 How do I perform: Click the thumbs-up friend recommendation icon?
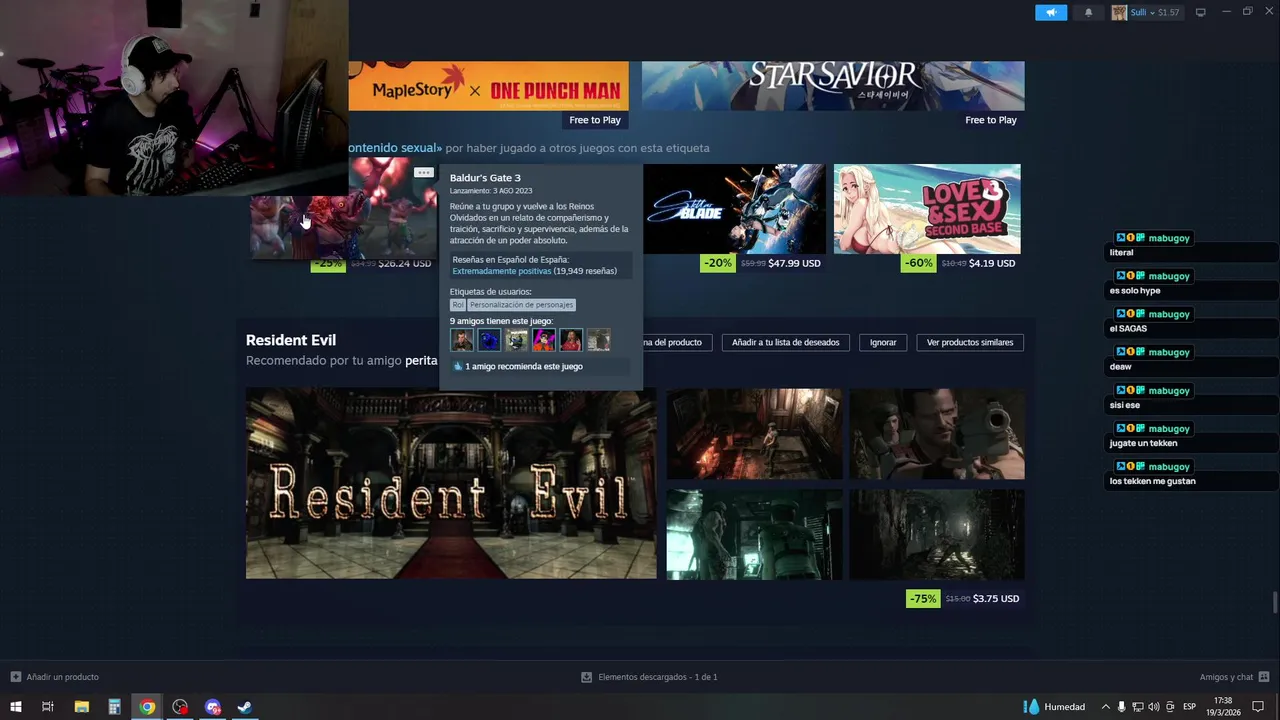coord(458,366)
